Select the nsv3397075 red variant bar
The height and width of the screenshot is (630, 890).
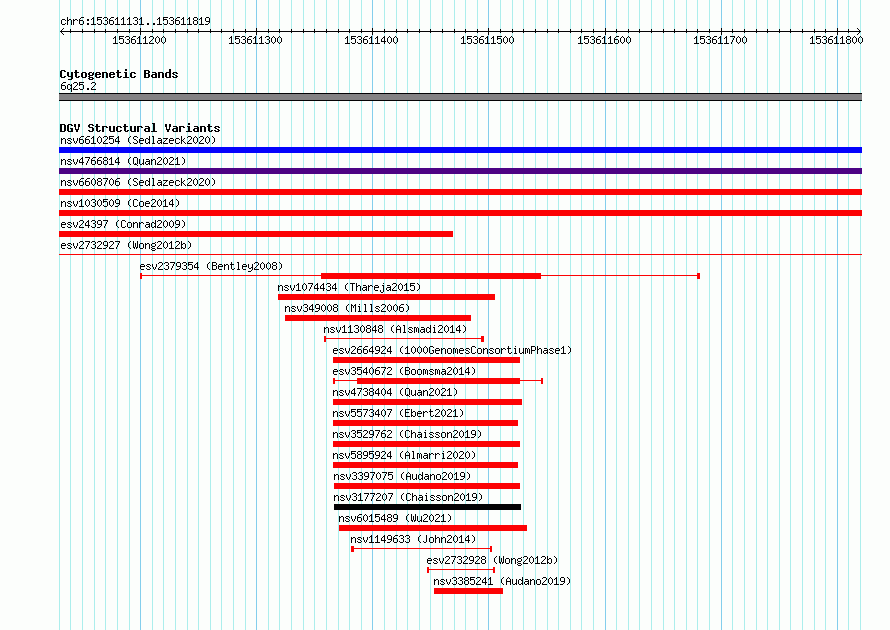click(427, 486)
